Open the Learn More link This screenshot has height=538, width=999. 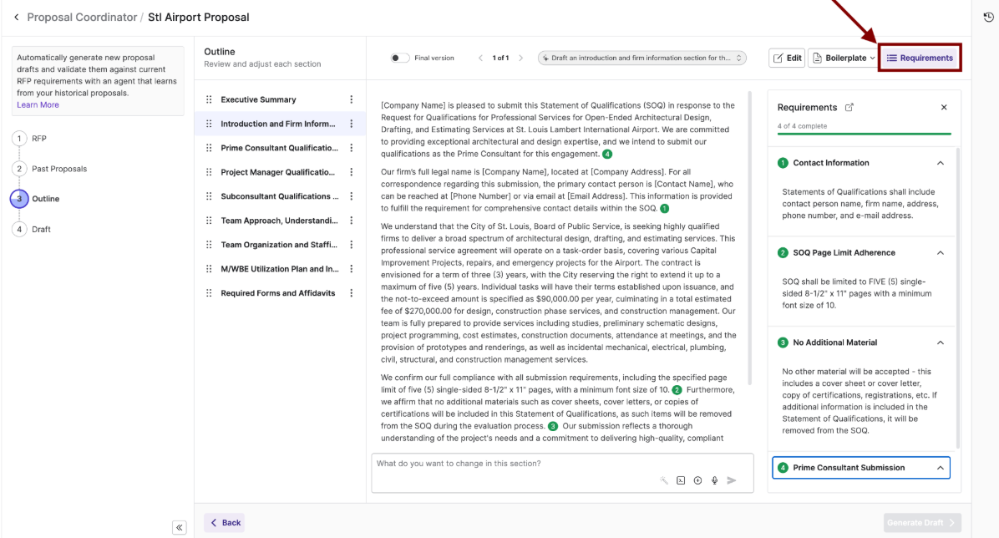[38, 105]
